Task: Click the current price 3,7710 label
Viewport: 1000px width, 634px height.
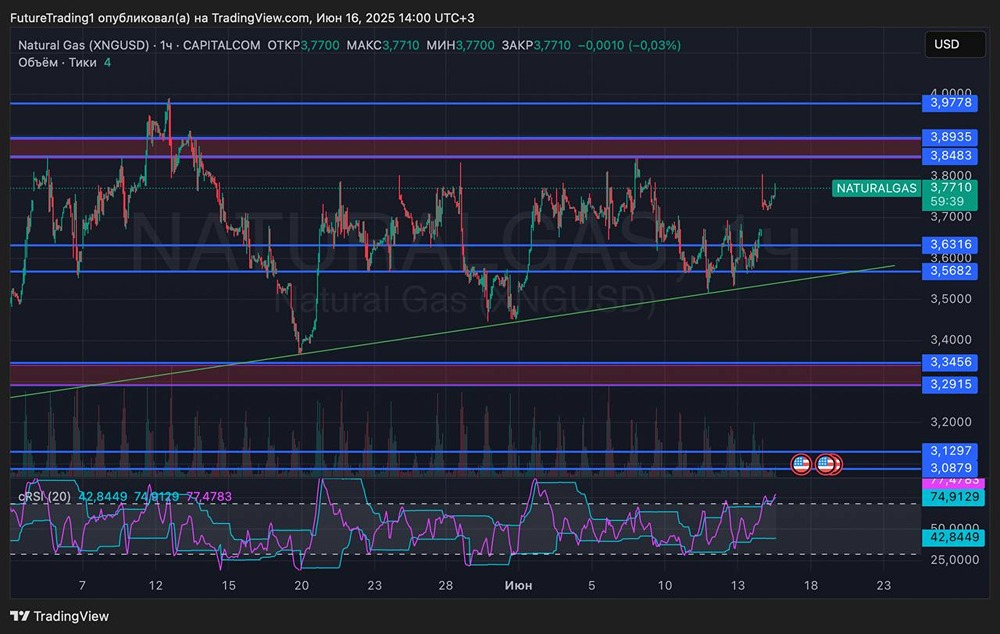Action: pyautogui.click(x=950, y=187)
